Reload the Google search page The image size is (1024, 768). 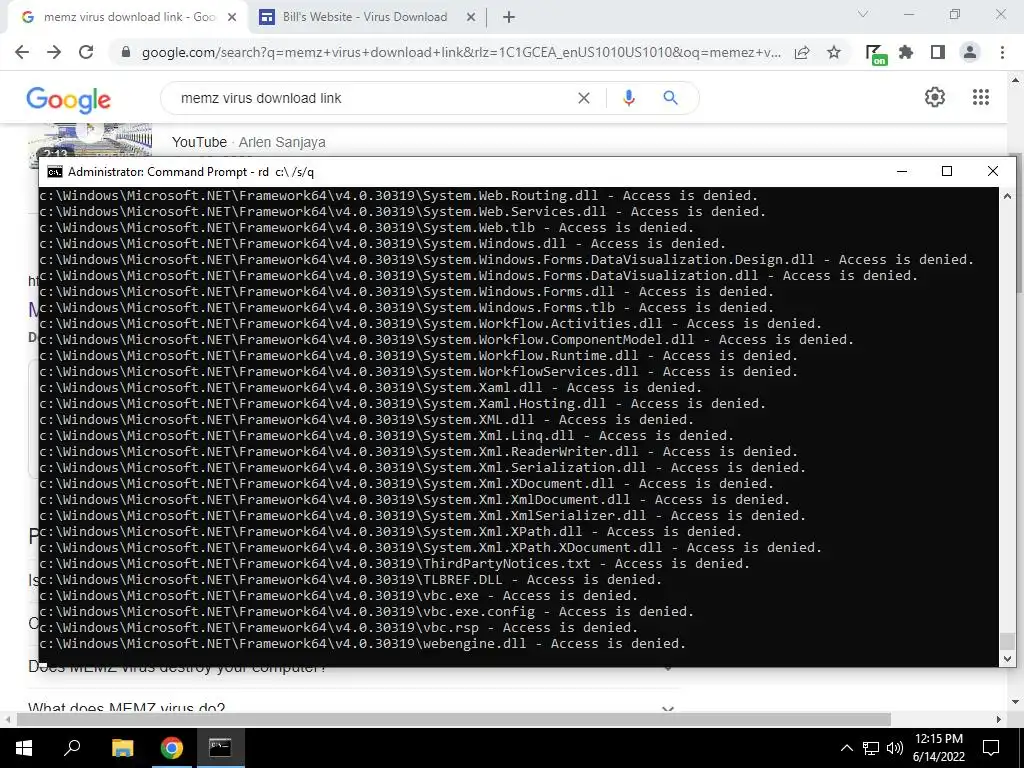[x=86, y=52]
